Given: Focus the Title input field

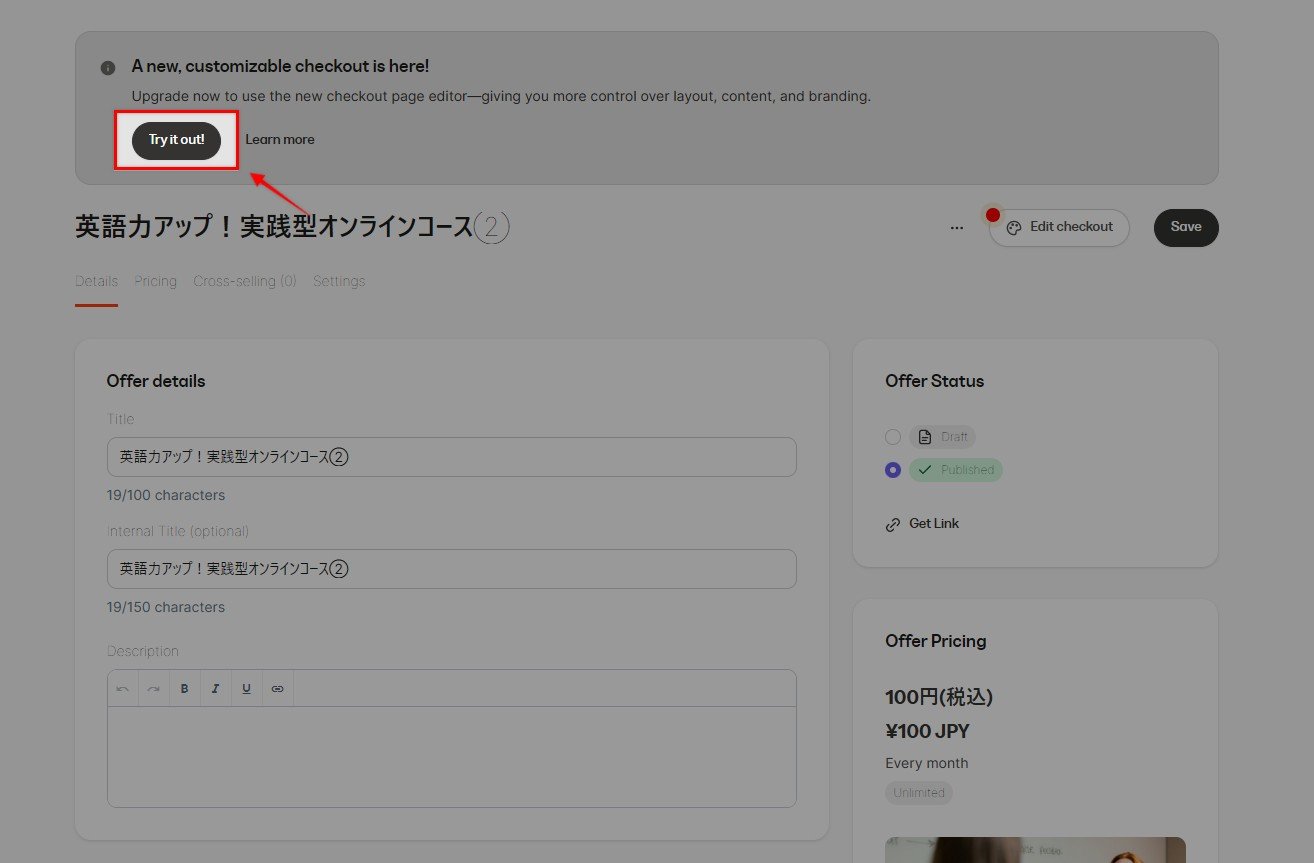Looking at the screenshot, I should point(452,457).
